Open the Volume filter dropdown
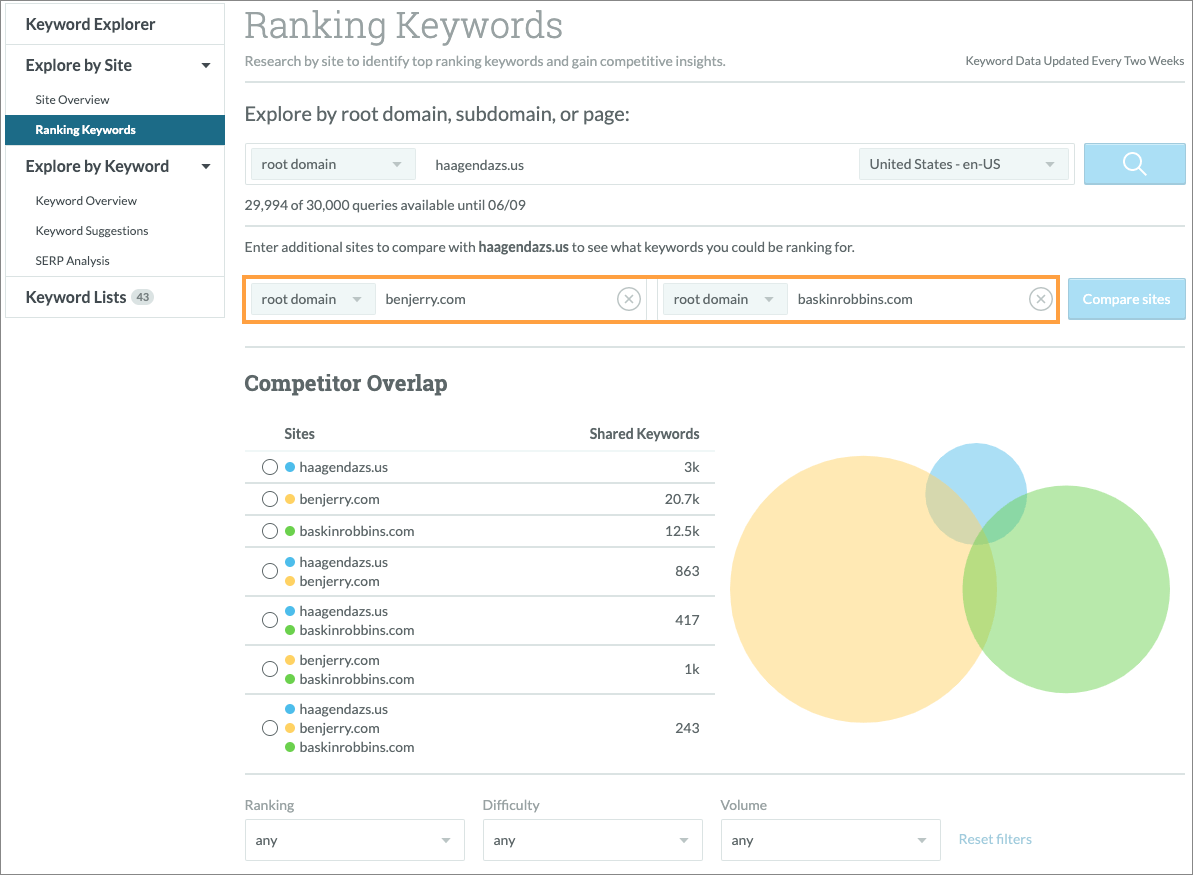This screenshot has height=875, width=1193. pos(831,840)
